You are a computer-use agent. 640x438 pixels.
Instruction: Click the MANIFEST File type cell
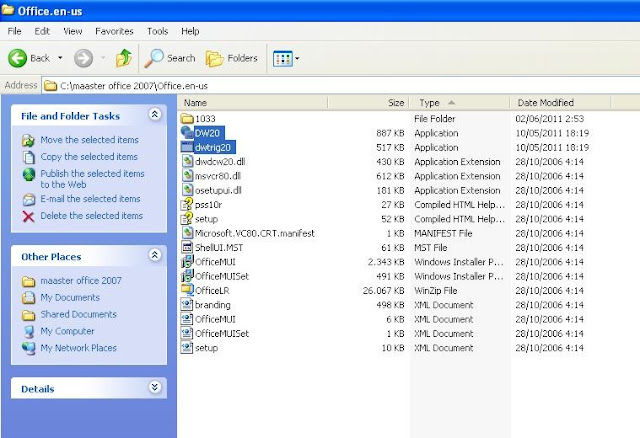[x=443, y=233]
